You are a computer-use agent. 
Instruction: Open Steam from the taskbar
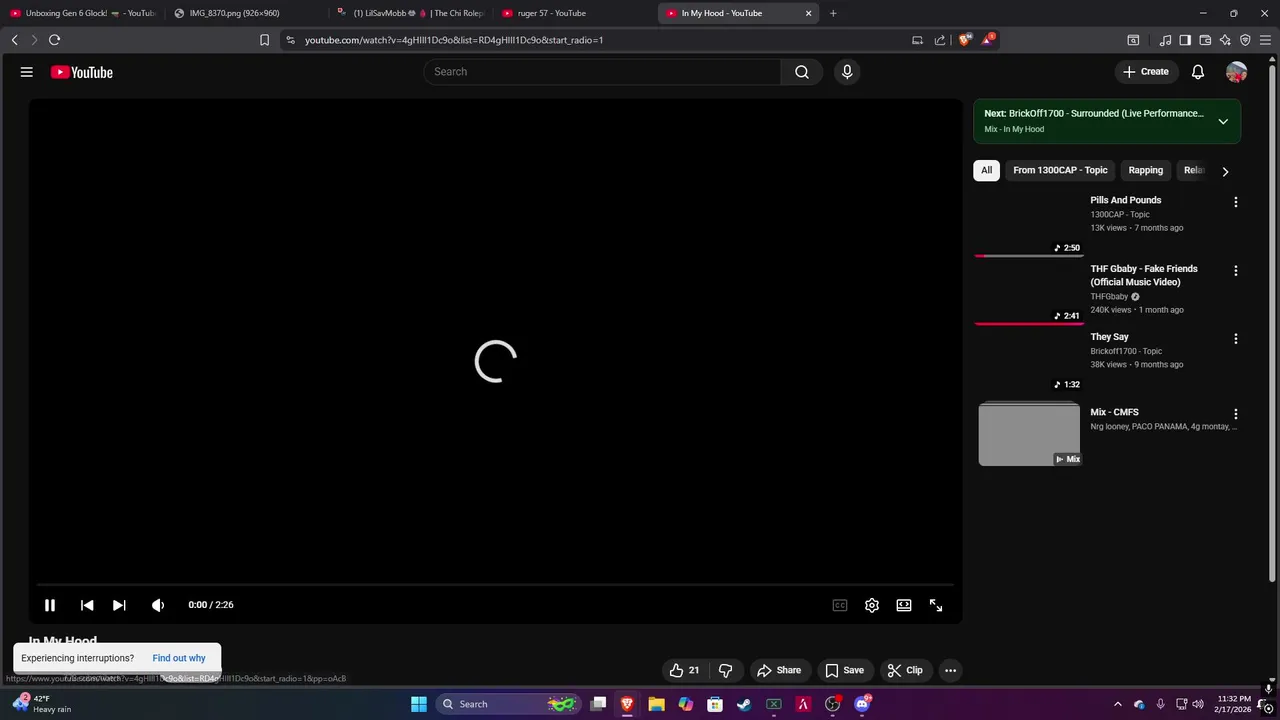pyautogui.click(x=744, y=704)
